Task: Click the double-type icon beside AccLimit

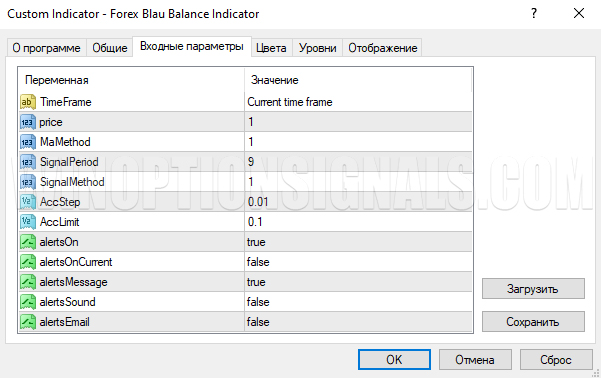Action: coord(28,222)
